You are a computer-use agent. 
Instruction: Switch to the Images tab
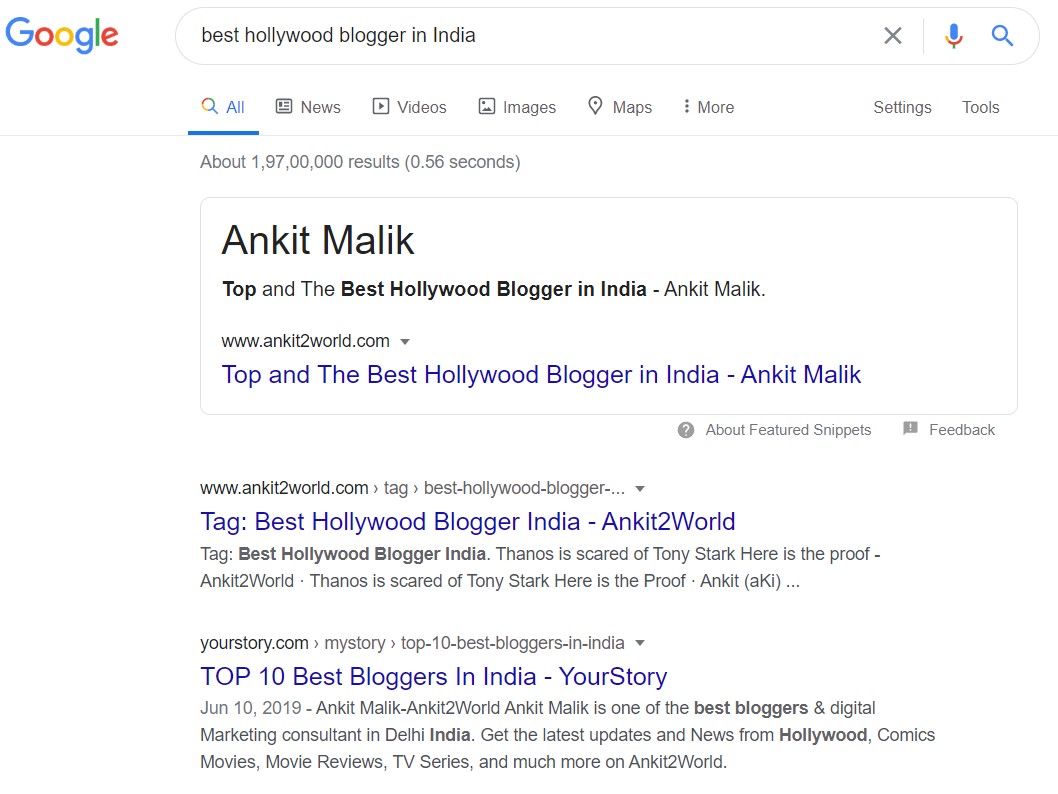pyautogui.click(x=517, y=107)
